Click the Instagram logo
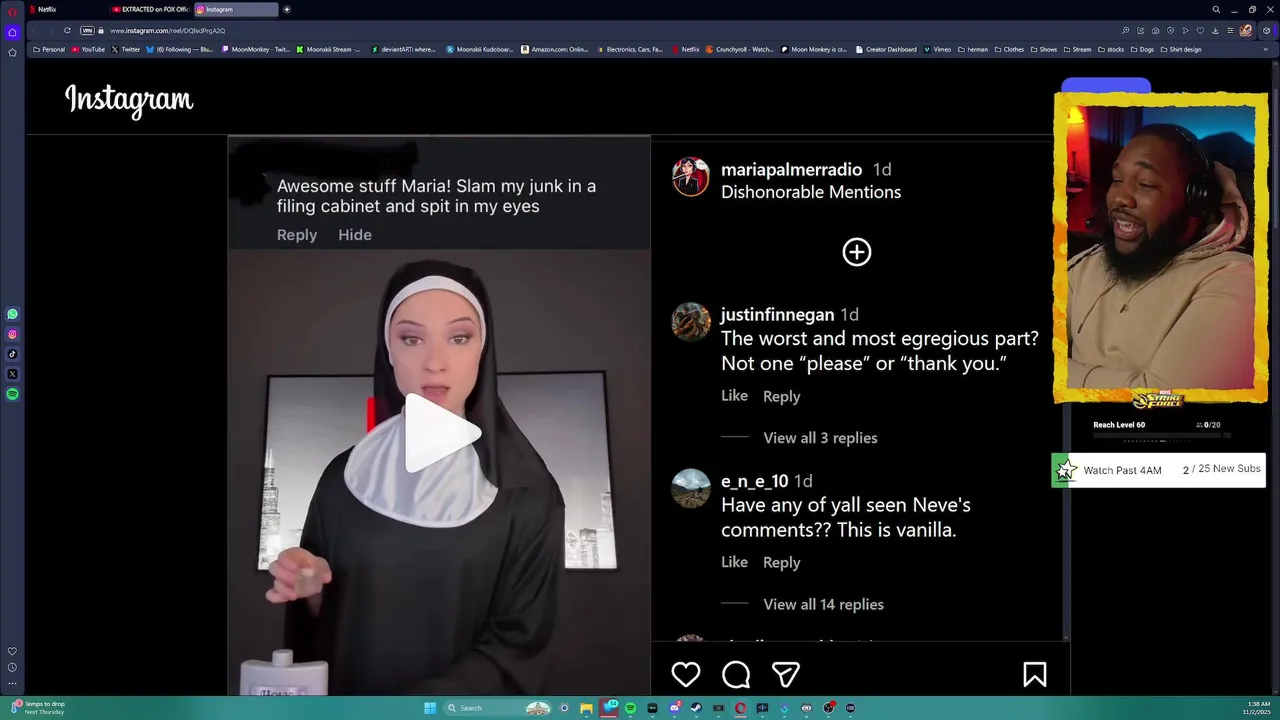Viewport: 1280px width, 720px height. click(x=129, y=99)
